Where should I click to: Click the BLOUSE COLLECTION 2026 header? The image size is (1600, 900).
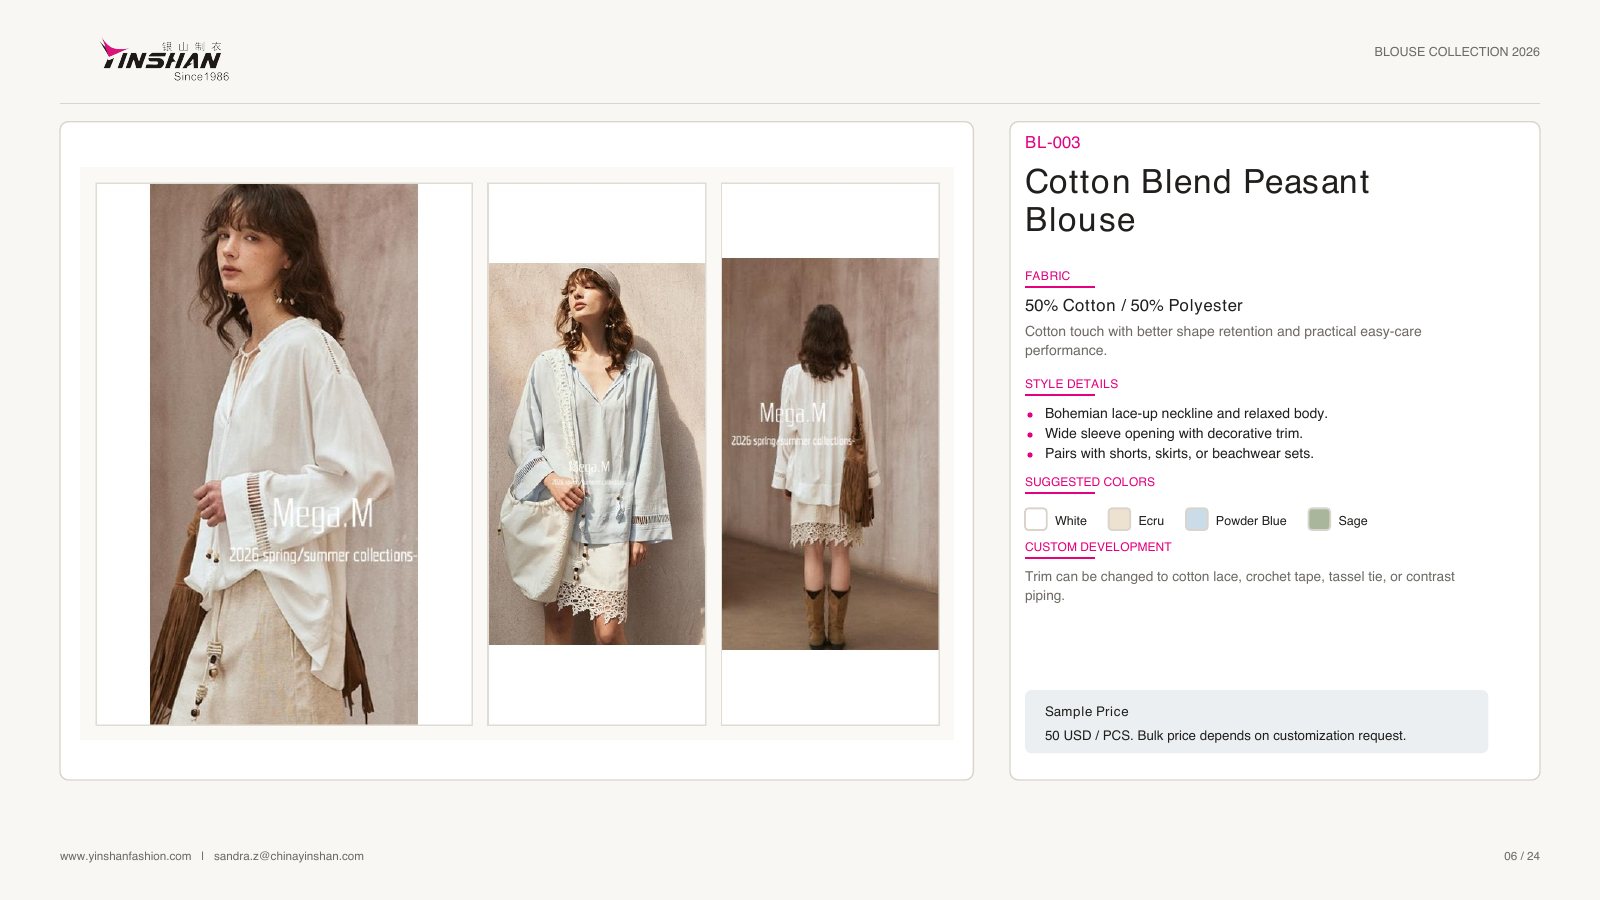[1457, 52]
